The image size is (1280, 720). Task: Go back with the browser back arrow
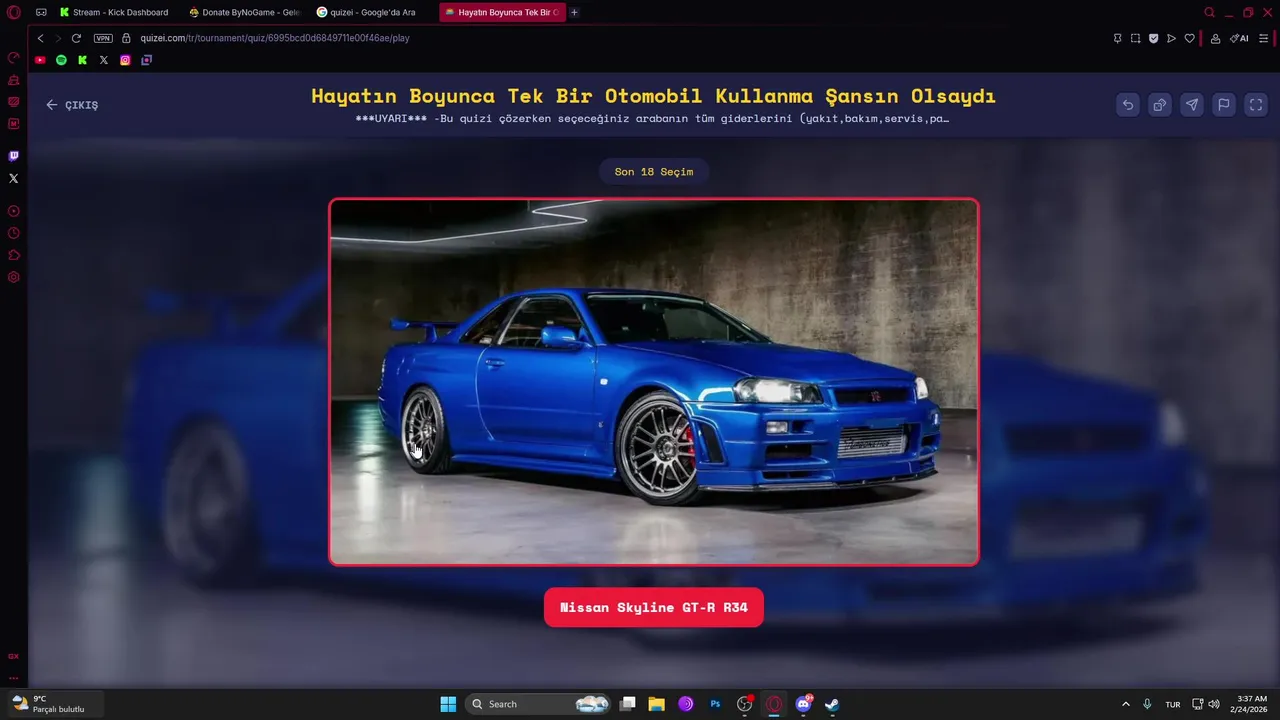coord(40,38)
